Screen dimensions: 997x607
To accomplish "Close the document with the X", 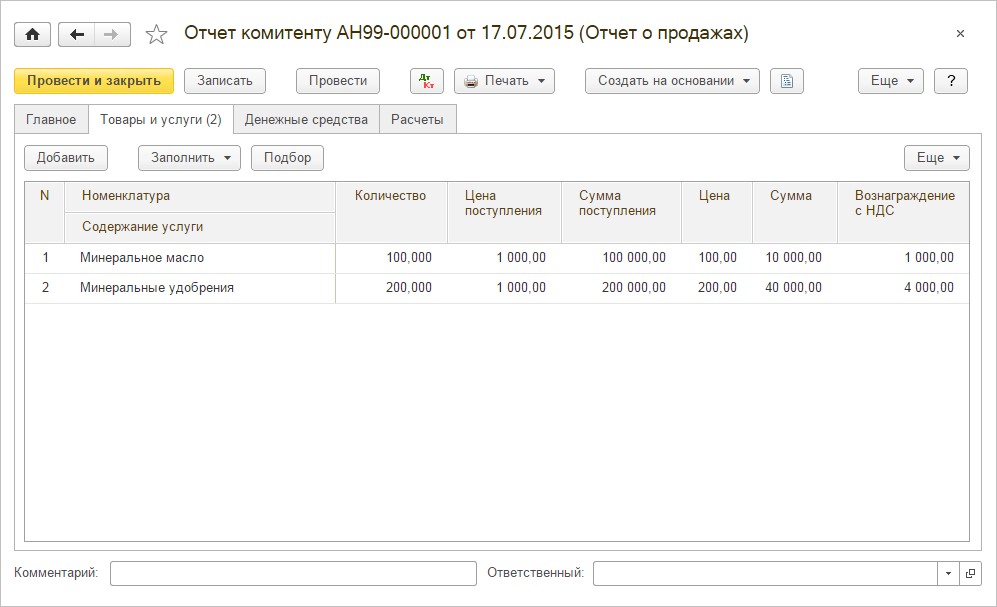I will 960,34.
